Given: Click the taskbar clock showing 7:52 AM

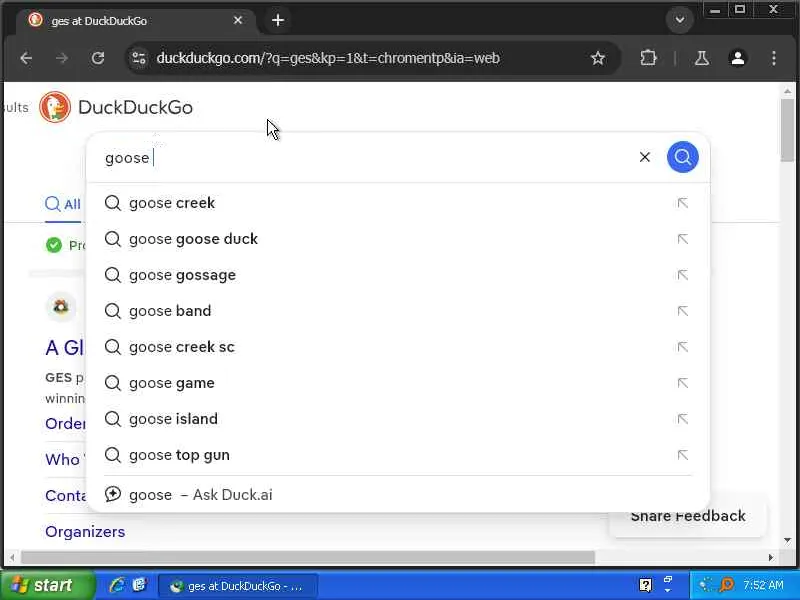Looking at the screenshot, I should pos(763,585).
